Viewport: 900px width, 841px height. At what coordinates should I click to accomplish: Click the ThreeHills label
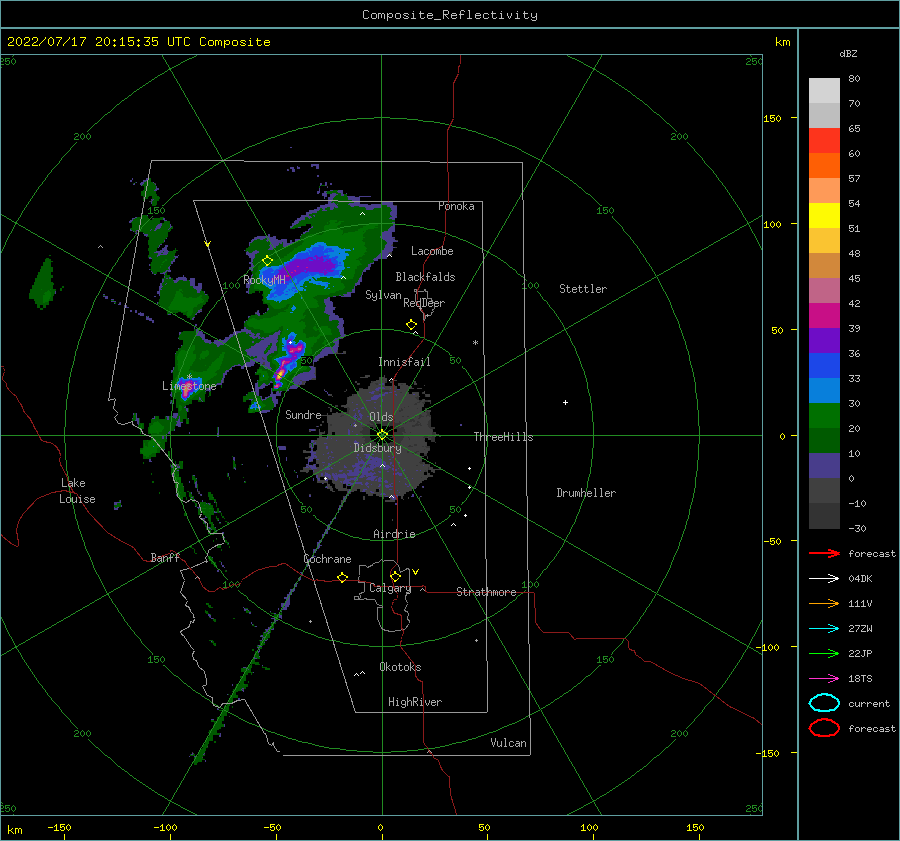coord(503,437)
